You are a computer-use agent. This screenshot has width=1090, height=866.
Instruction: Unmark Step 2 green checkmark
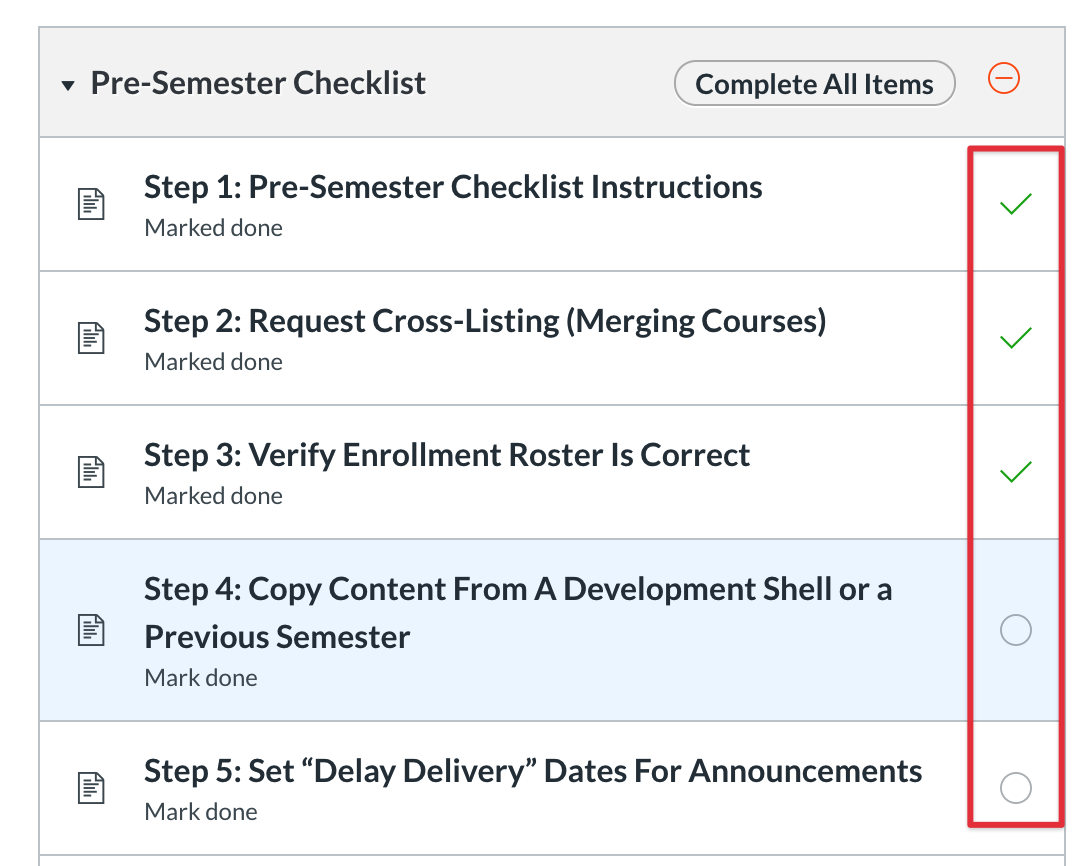pos(1015,338)
